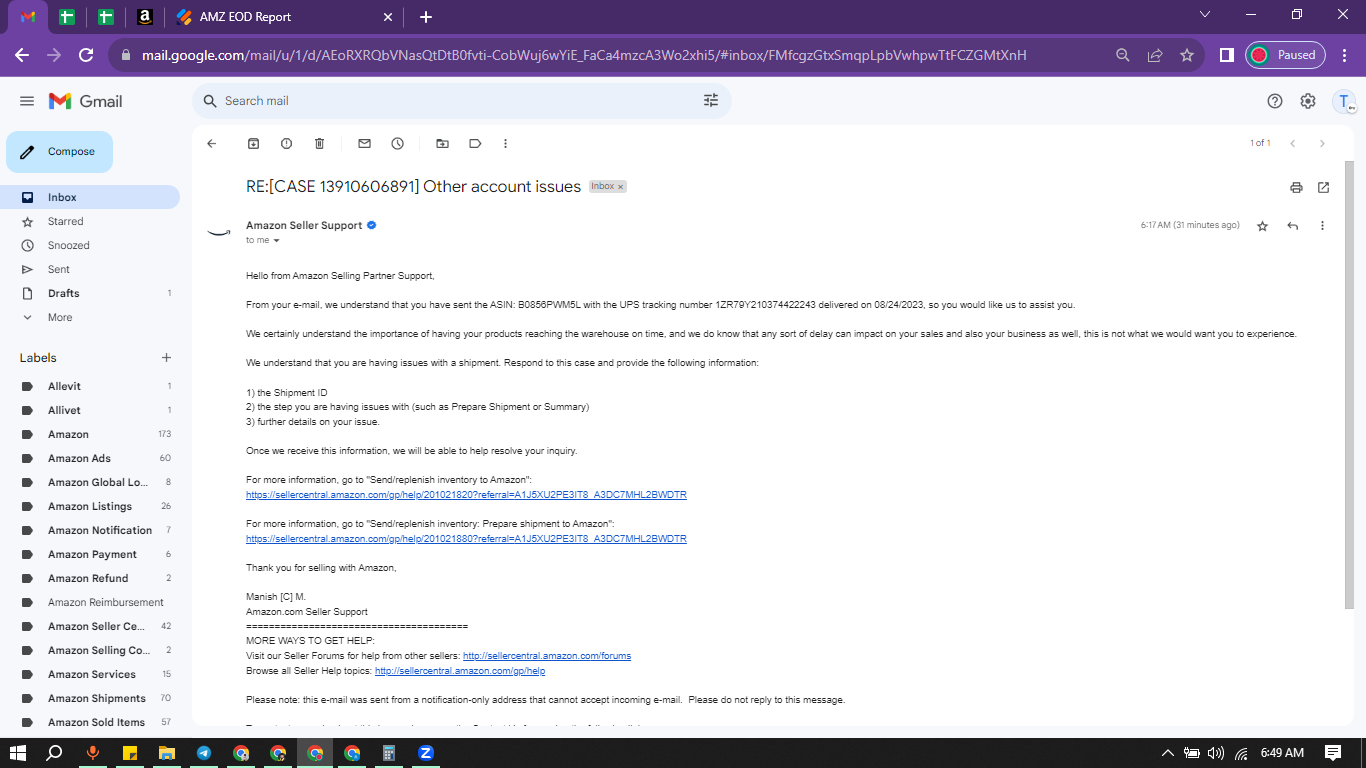Open the Google account avatar menu
The image size is (1366, 768).
pyautogui.click(x=1345, y=101)
